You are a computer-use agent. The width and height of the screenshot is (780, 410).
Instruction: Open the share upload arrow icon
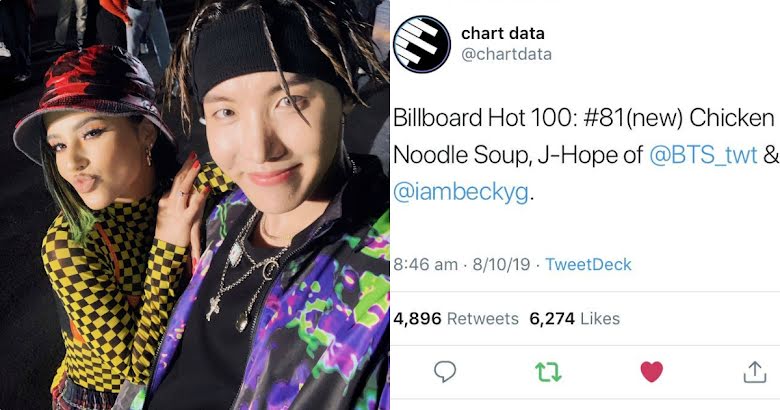pos(755,372)
